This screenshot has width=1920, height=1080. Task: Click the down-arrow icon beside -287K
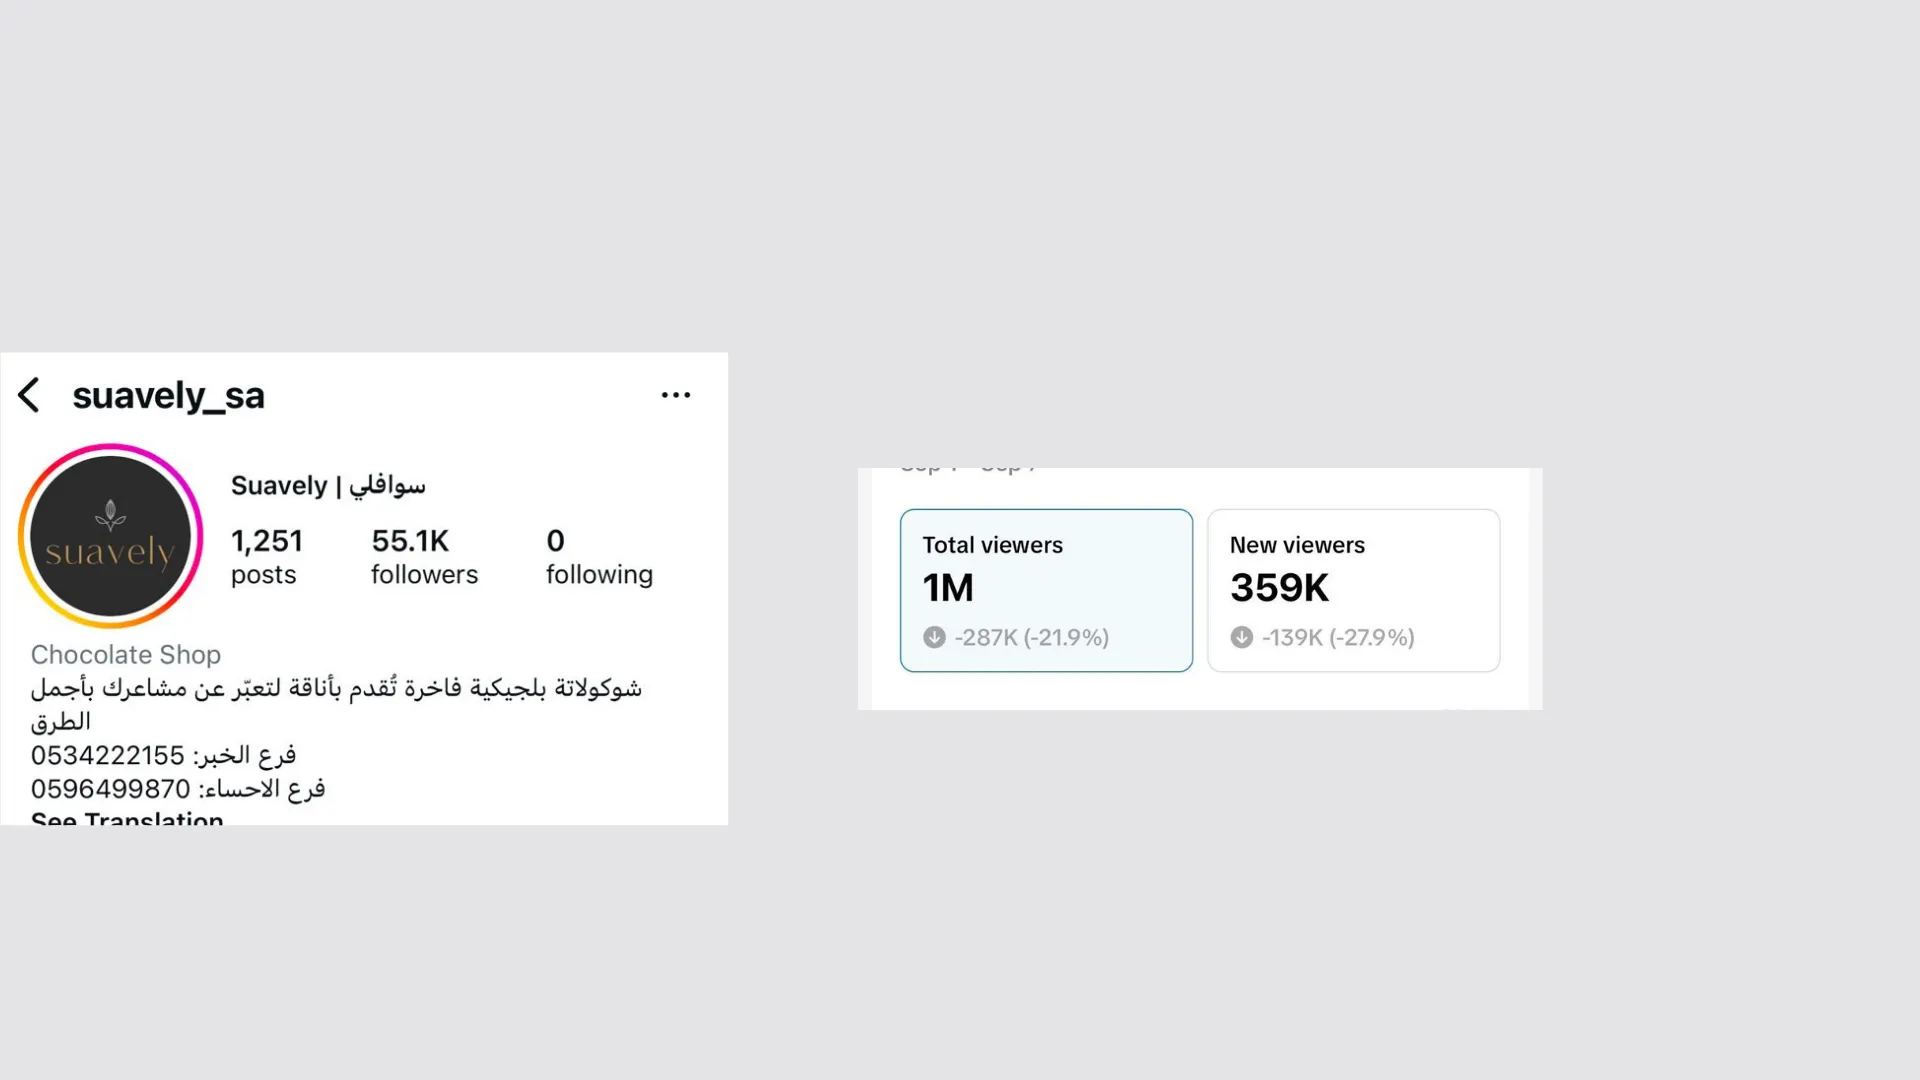pos(934,638)
